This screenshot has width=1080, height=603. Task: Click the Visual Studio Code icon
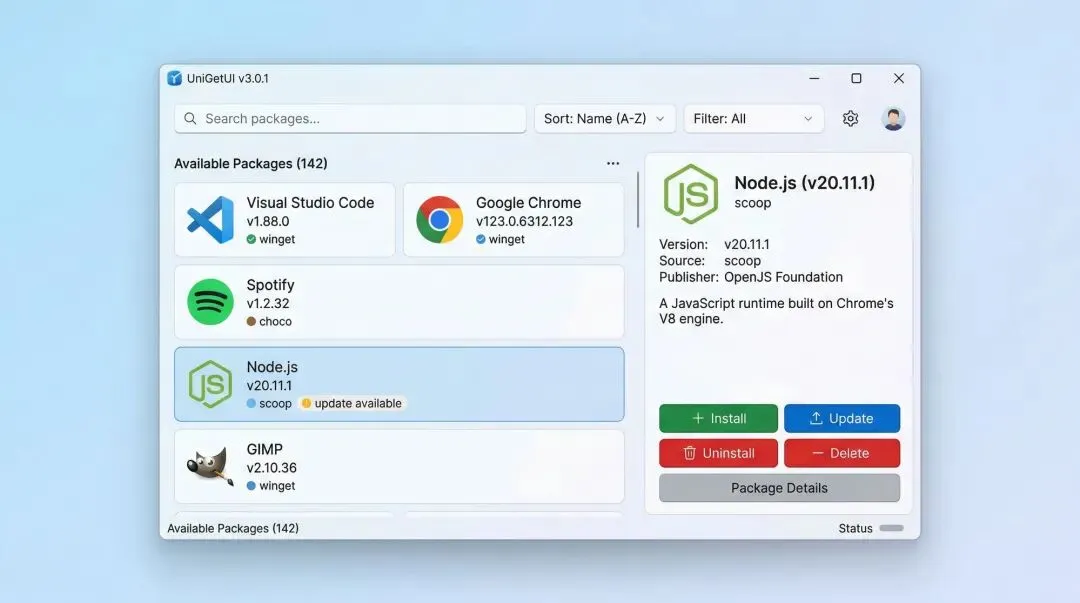click(210, 220)
